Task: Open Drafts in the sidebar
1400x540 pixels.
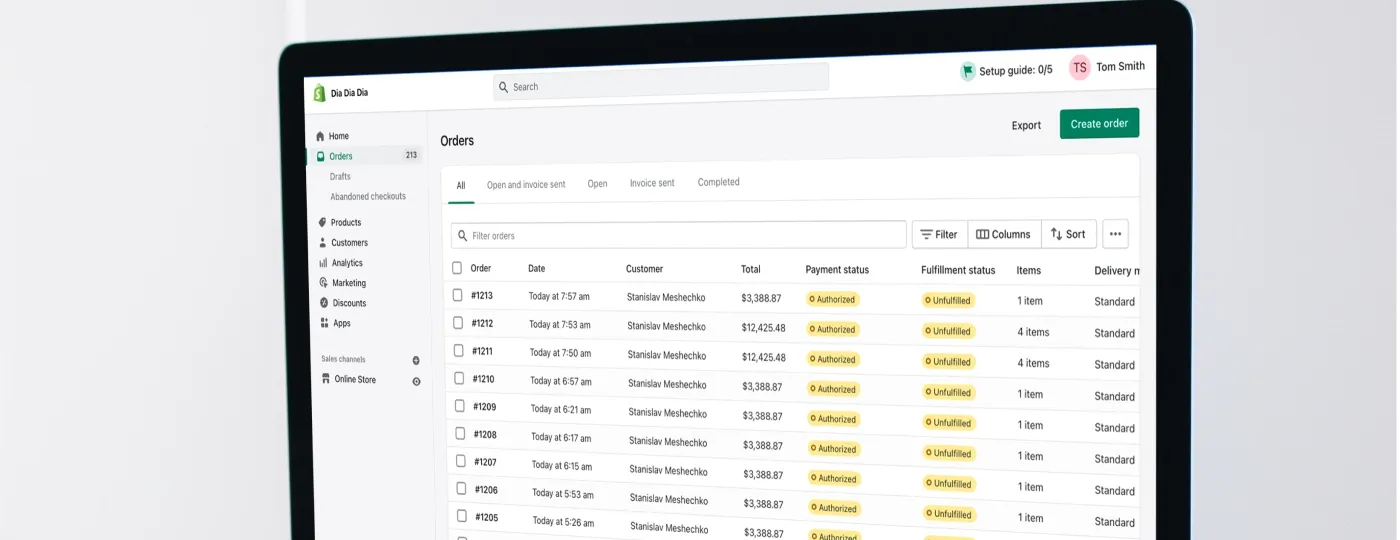Action: [x=340, y=177]
